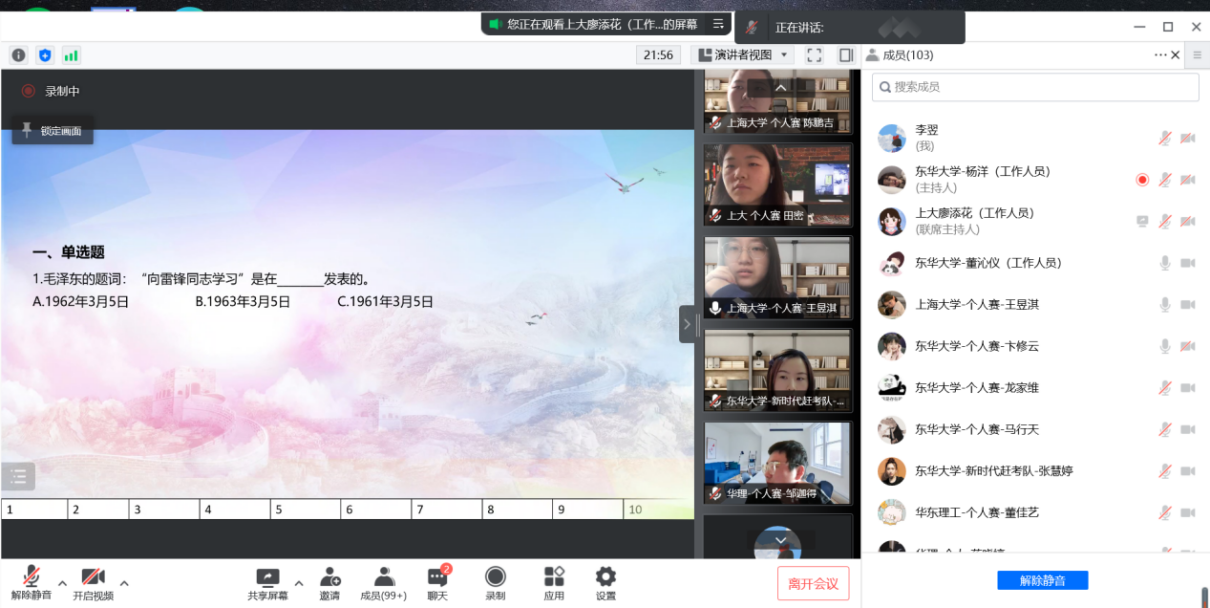Turn on camera with 开启视频
1210x608 pixels.
coord(93,583)
